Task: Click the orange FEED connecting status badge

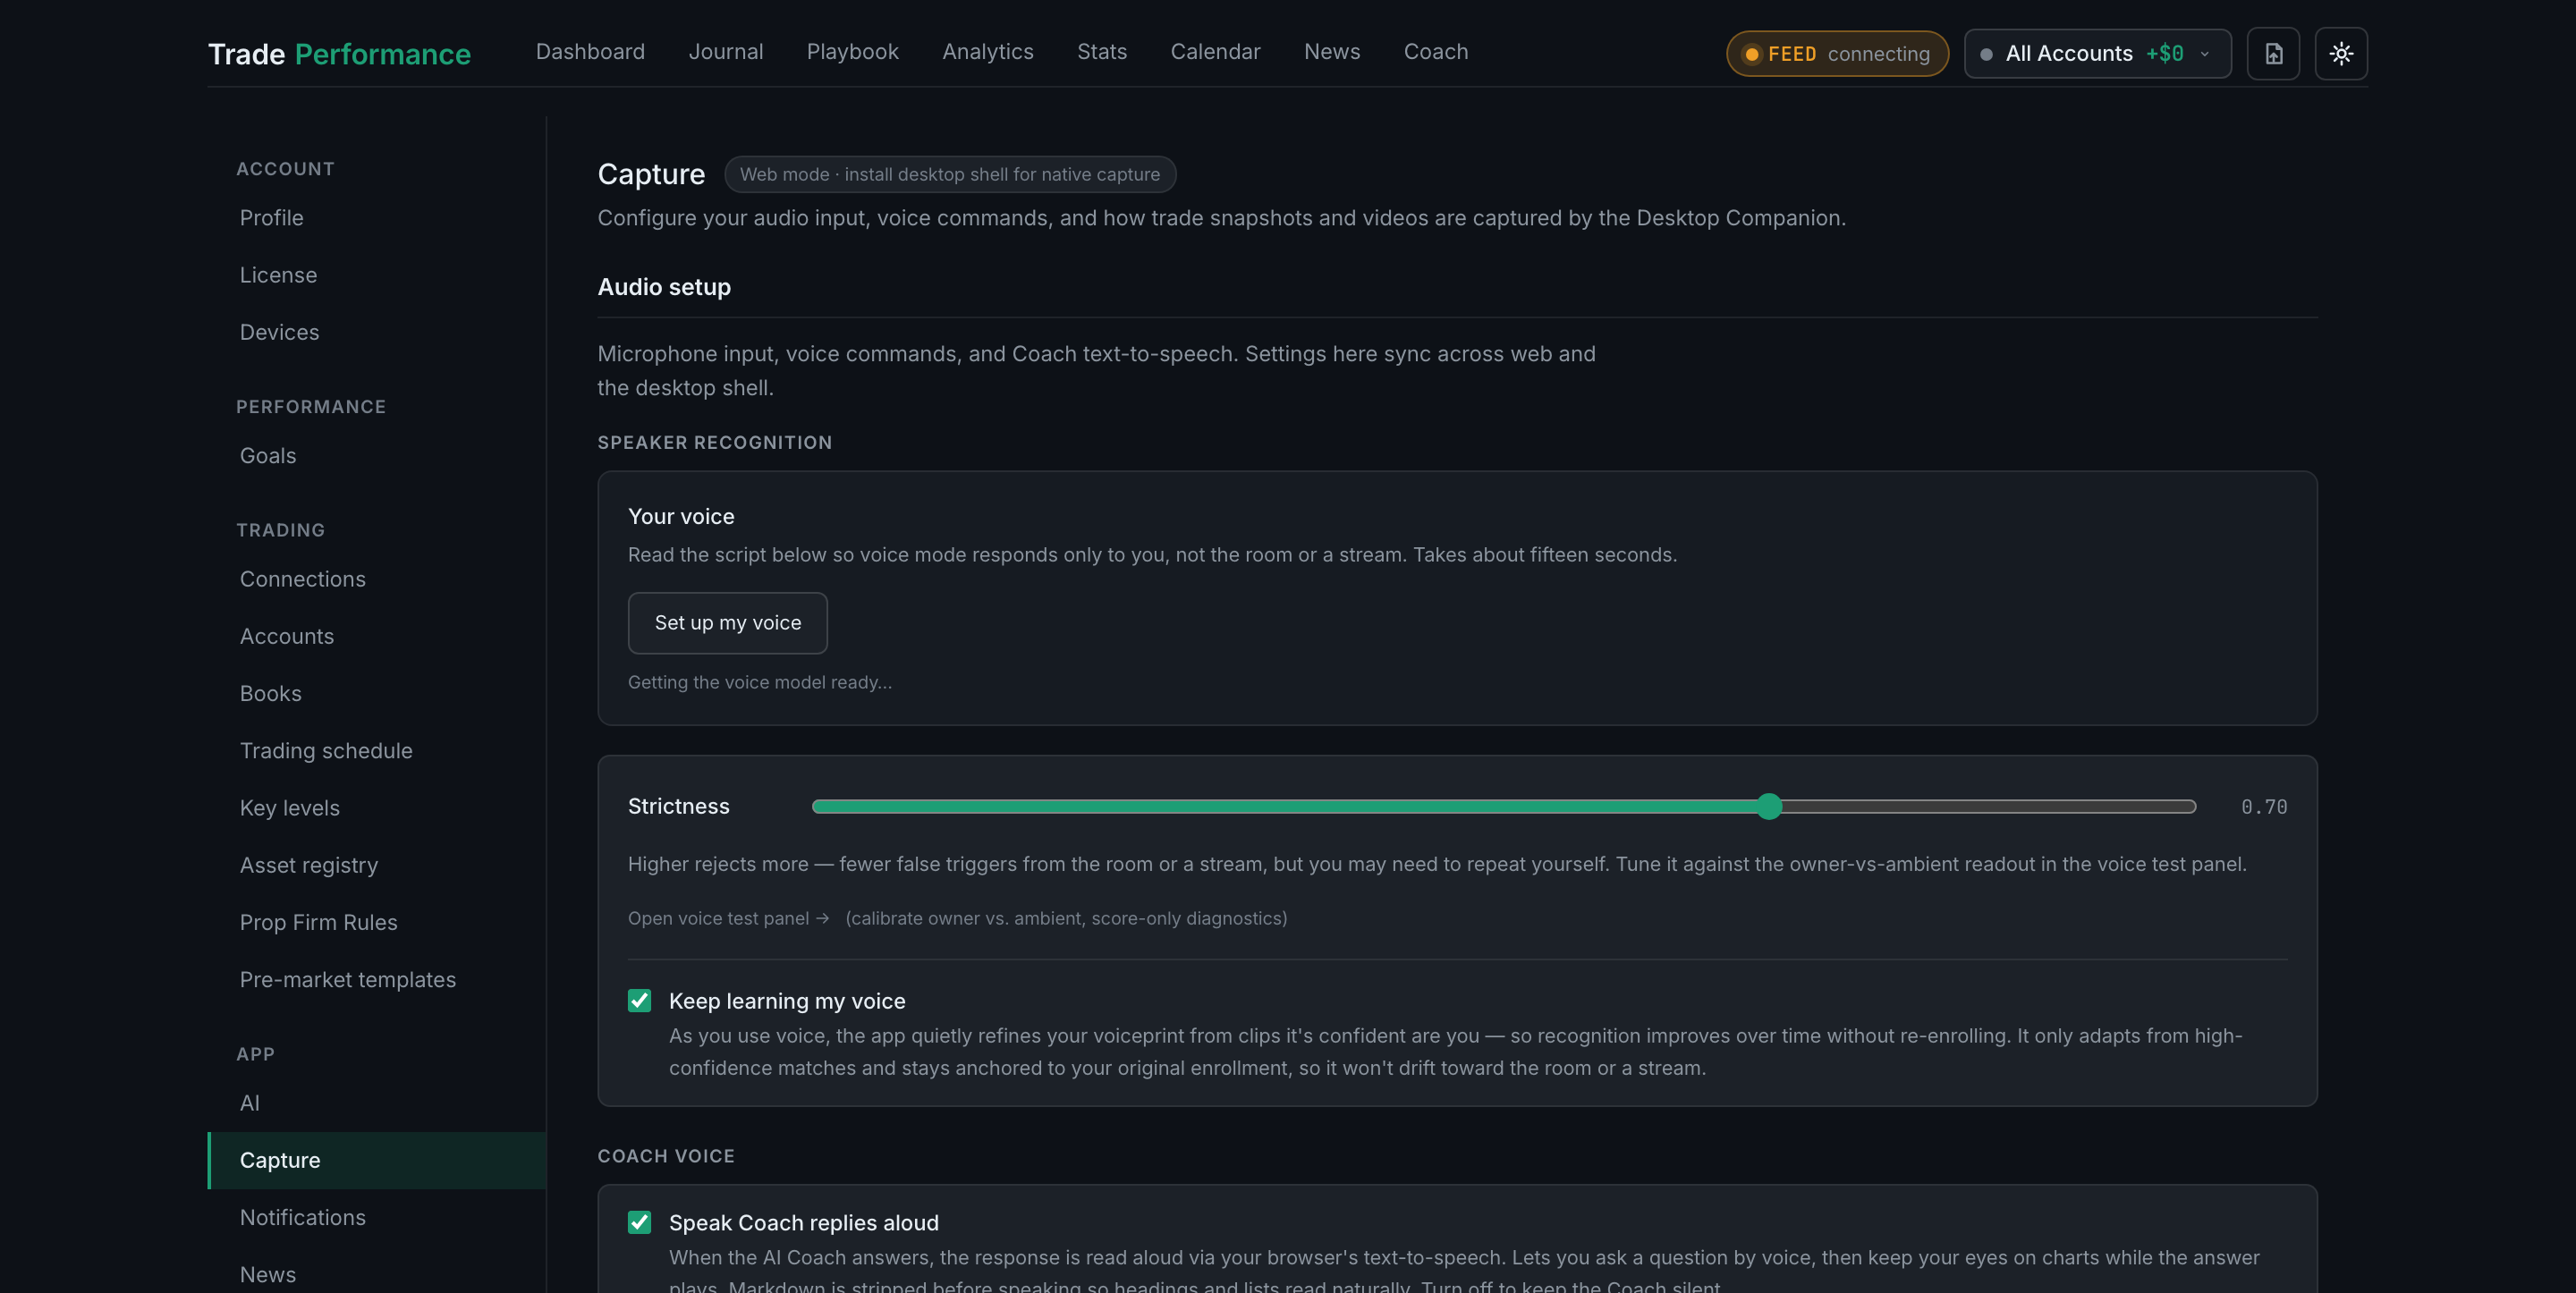Action: click(x=1837, y=54)
